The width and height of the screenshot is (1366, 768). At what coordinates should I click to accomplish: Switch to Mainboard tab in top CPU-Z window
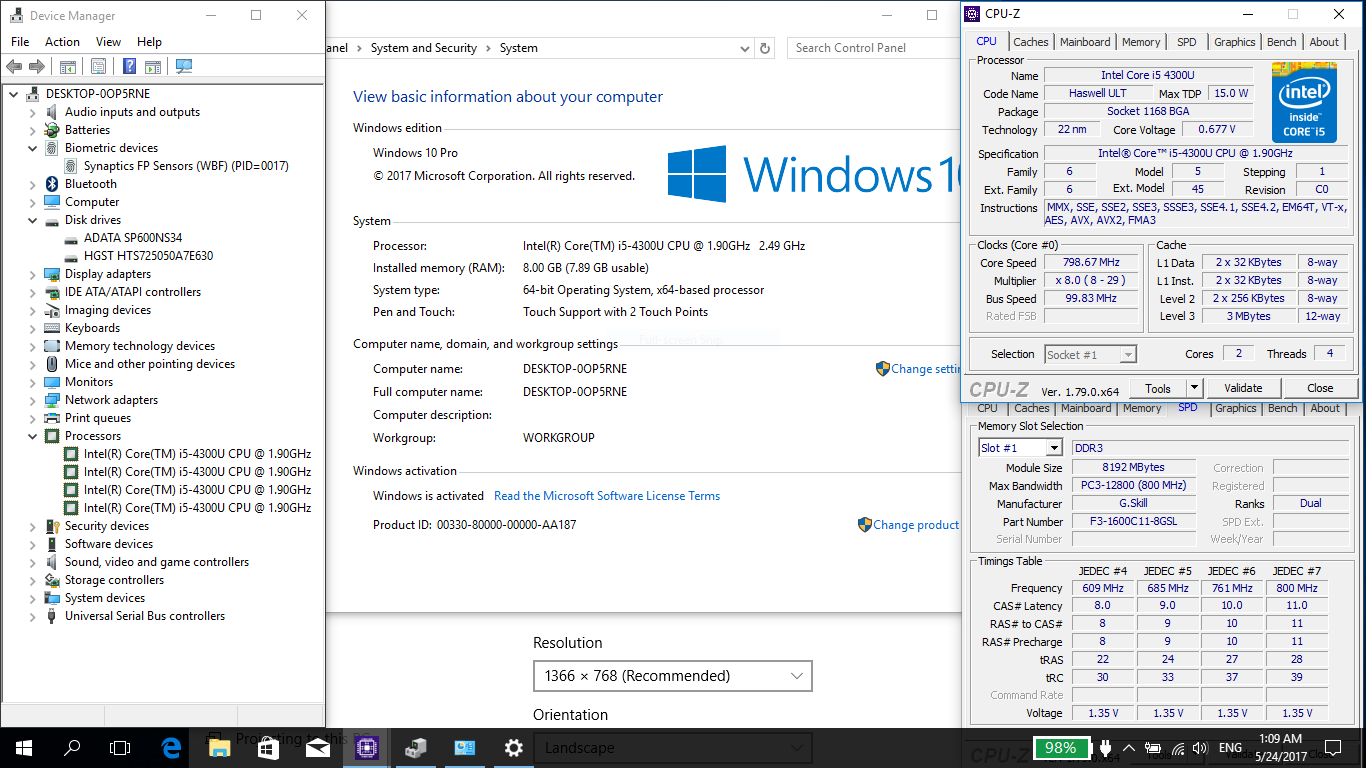[1085, 42]
